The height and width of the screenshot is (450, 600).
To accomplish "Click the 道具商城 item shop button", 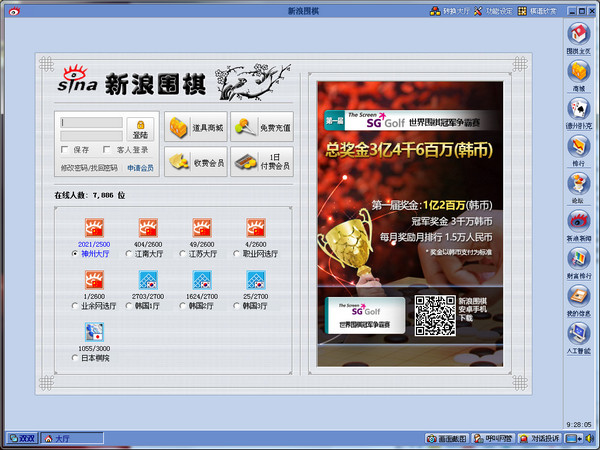I will click(x=195, y=127).
